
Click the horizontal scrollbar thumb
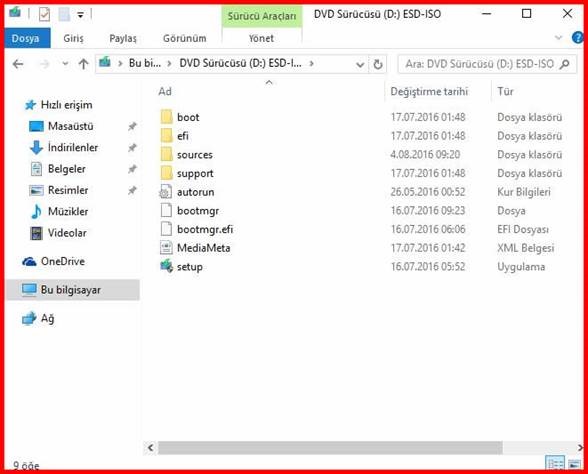click(x=330, y=447)
